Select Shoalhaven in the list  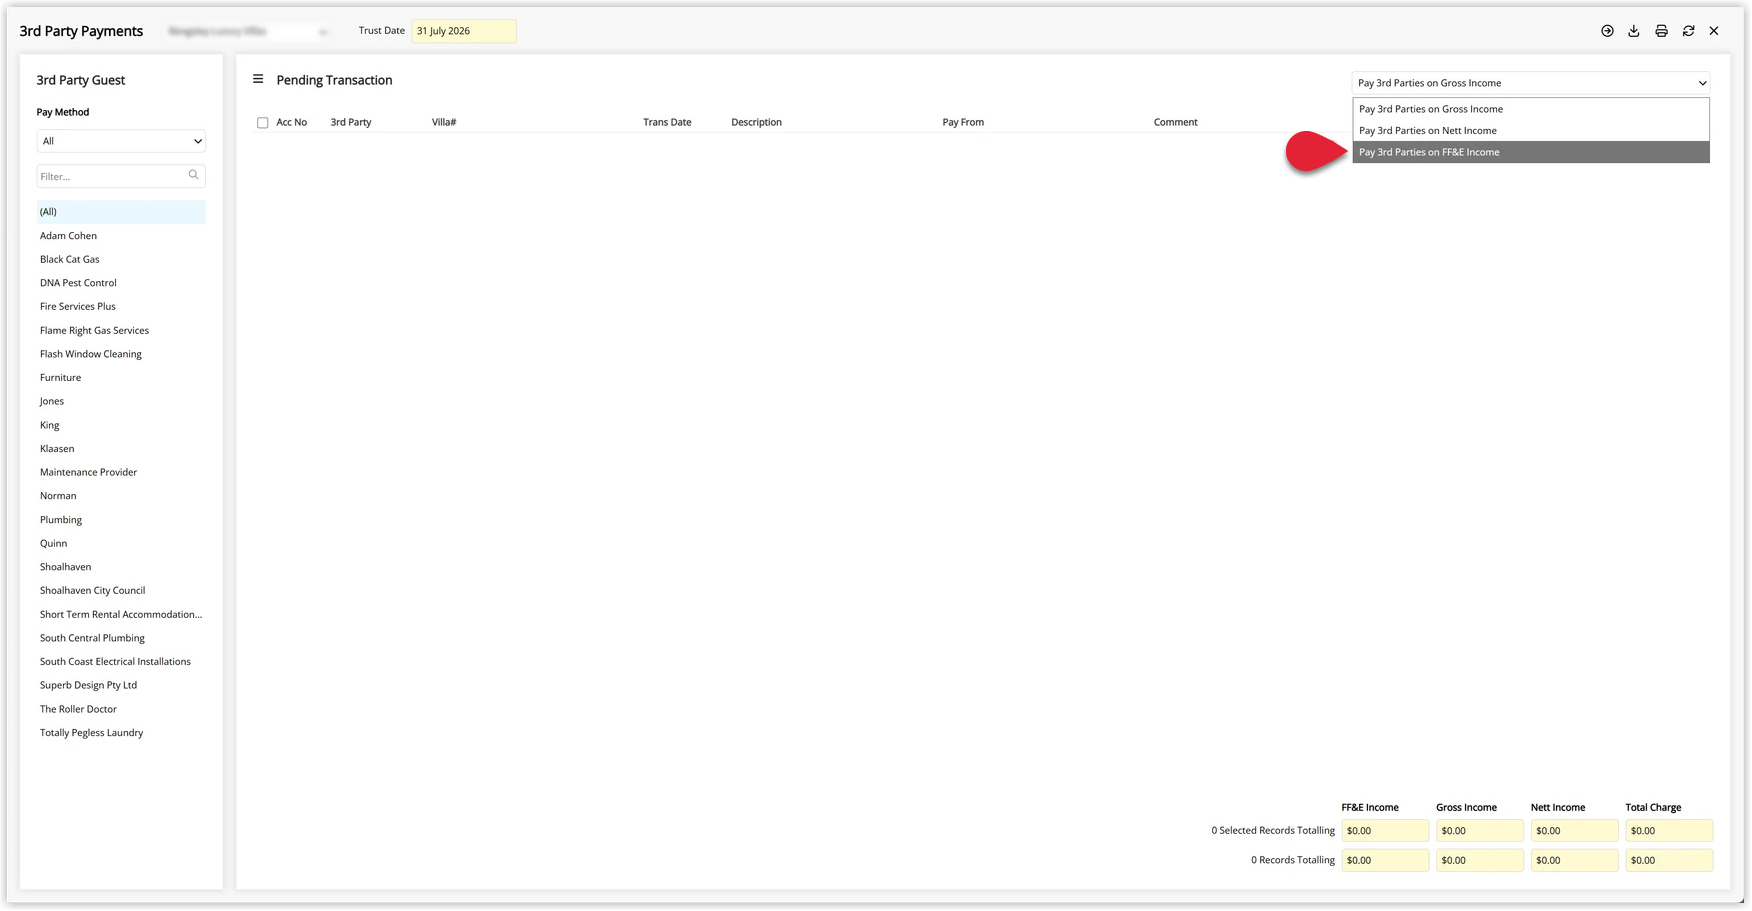pyautogui.click(x=121, y=567)
